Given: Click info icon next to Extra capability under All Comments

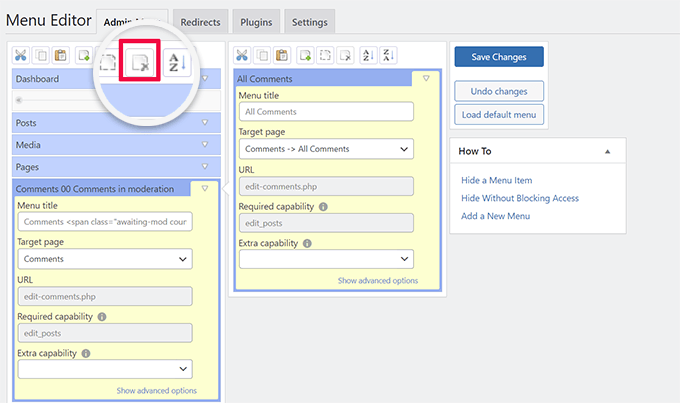Looking at the screenshot, I should [x=307, y=243].
